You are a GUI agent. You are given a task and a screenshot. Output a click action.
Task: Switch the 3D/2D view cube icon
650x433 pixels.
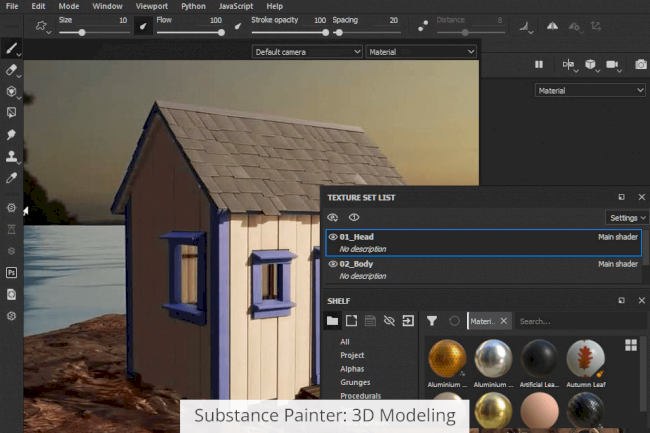pos(590,64)
